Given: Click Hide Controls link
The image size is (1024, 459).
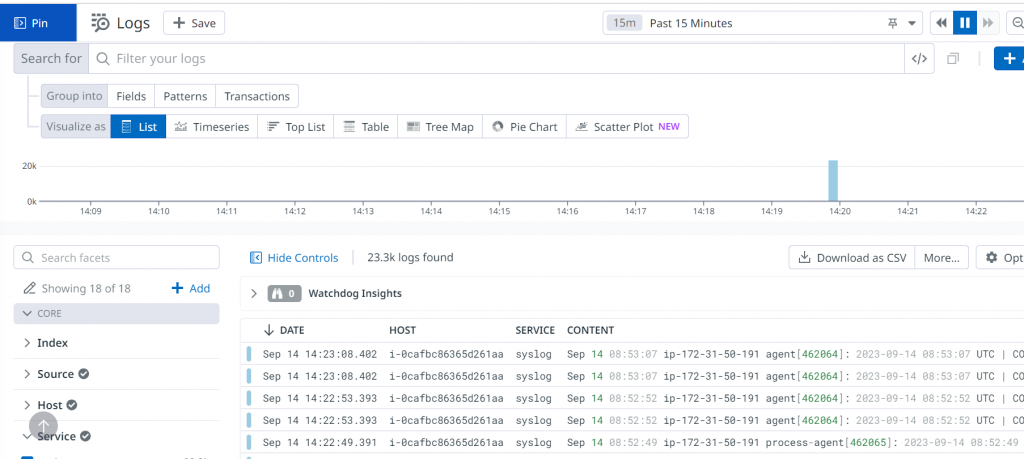Looking at the screenshot, I should point(294,257).
